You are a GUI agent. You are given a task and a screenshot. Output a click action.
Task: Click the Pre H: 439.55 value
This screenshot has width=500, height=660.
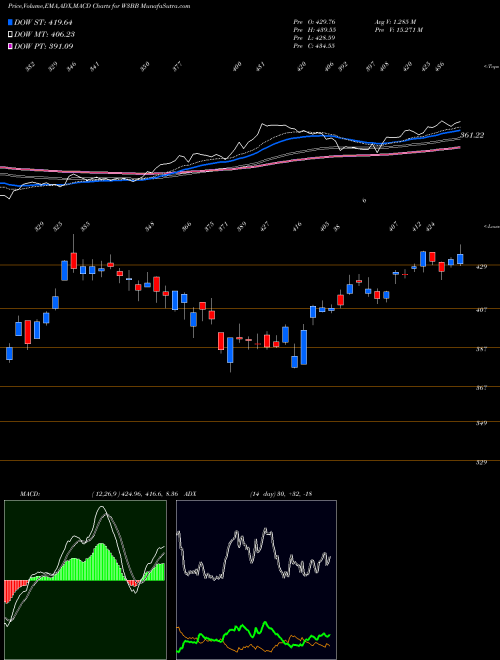coord(314,30)
